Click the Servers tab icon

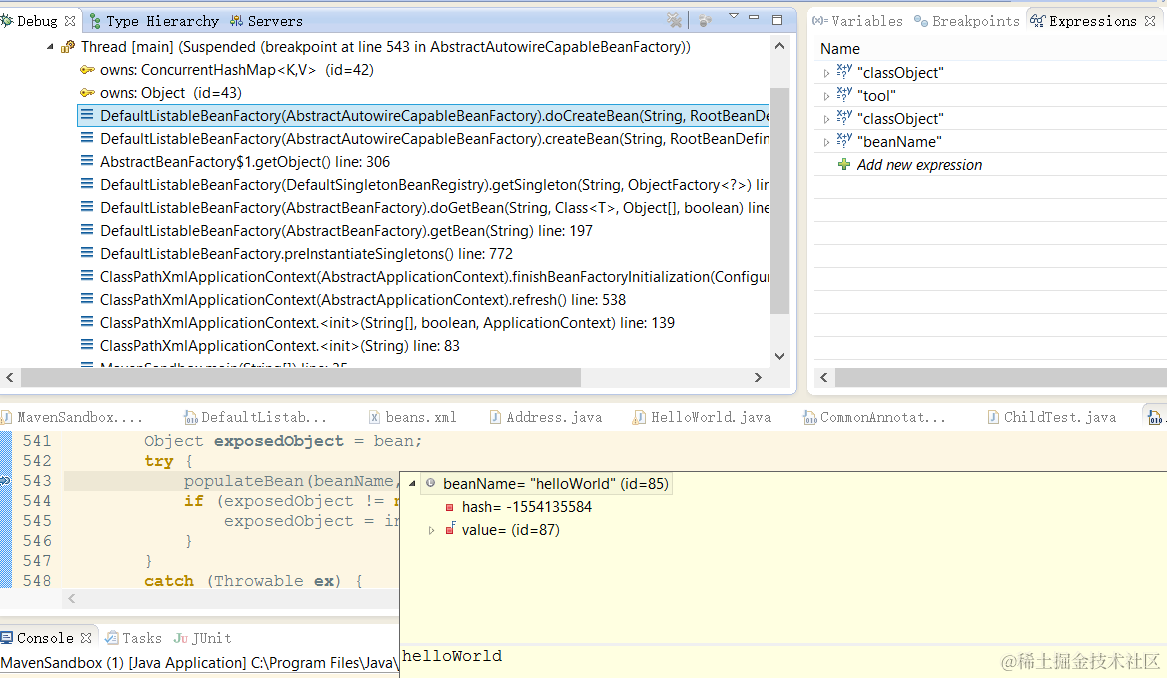(x=237, y=21)
